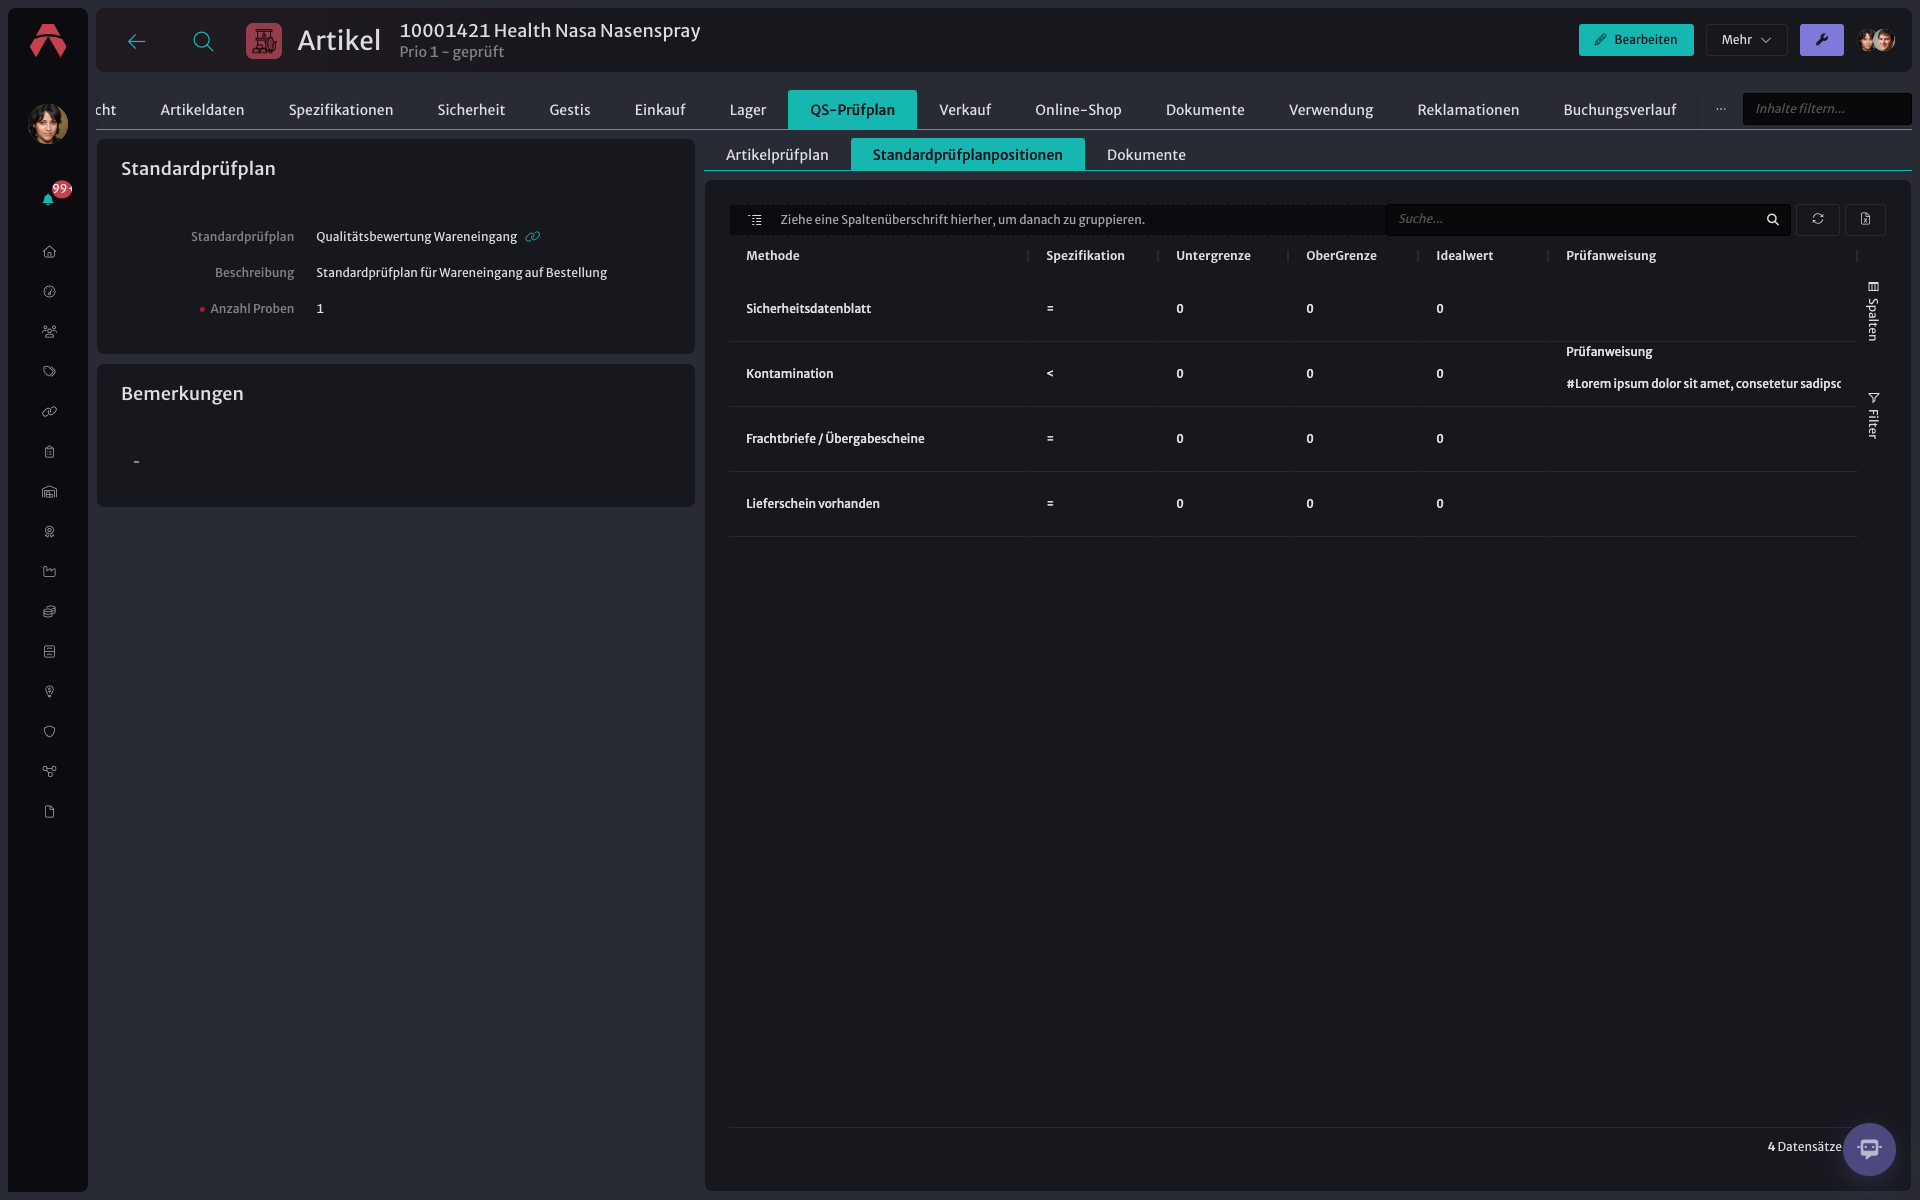
Task: Open the Einkauf tab
Action: pos(660,110)
